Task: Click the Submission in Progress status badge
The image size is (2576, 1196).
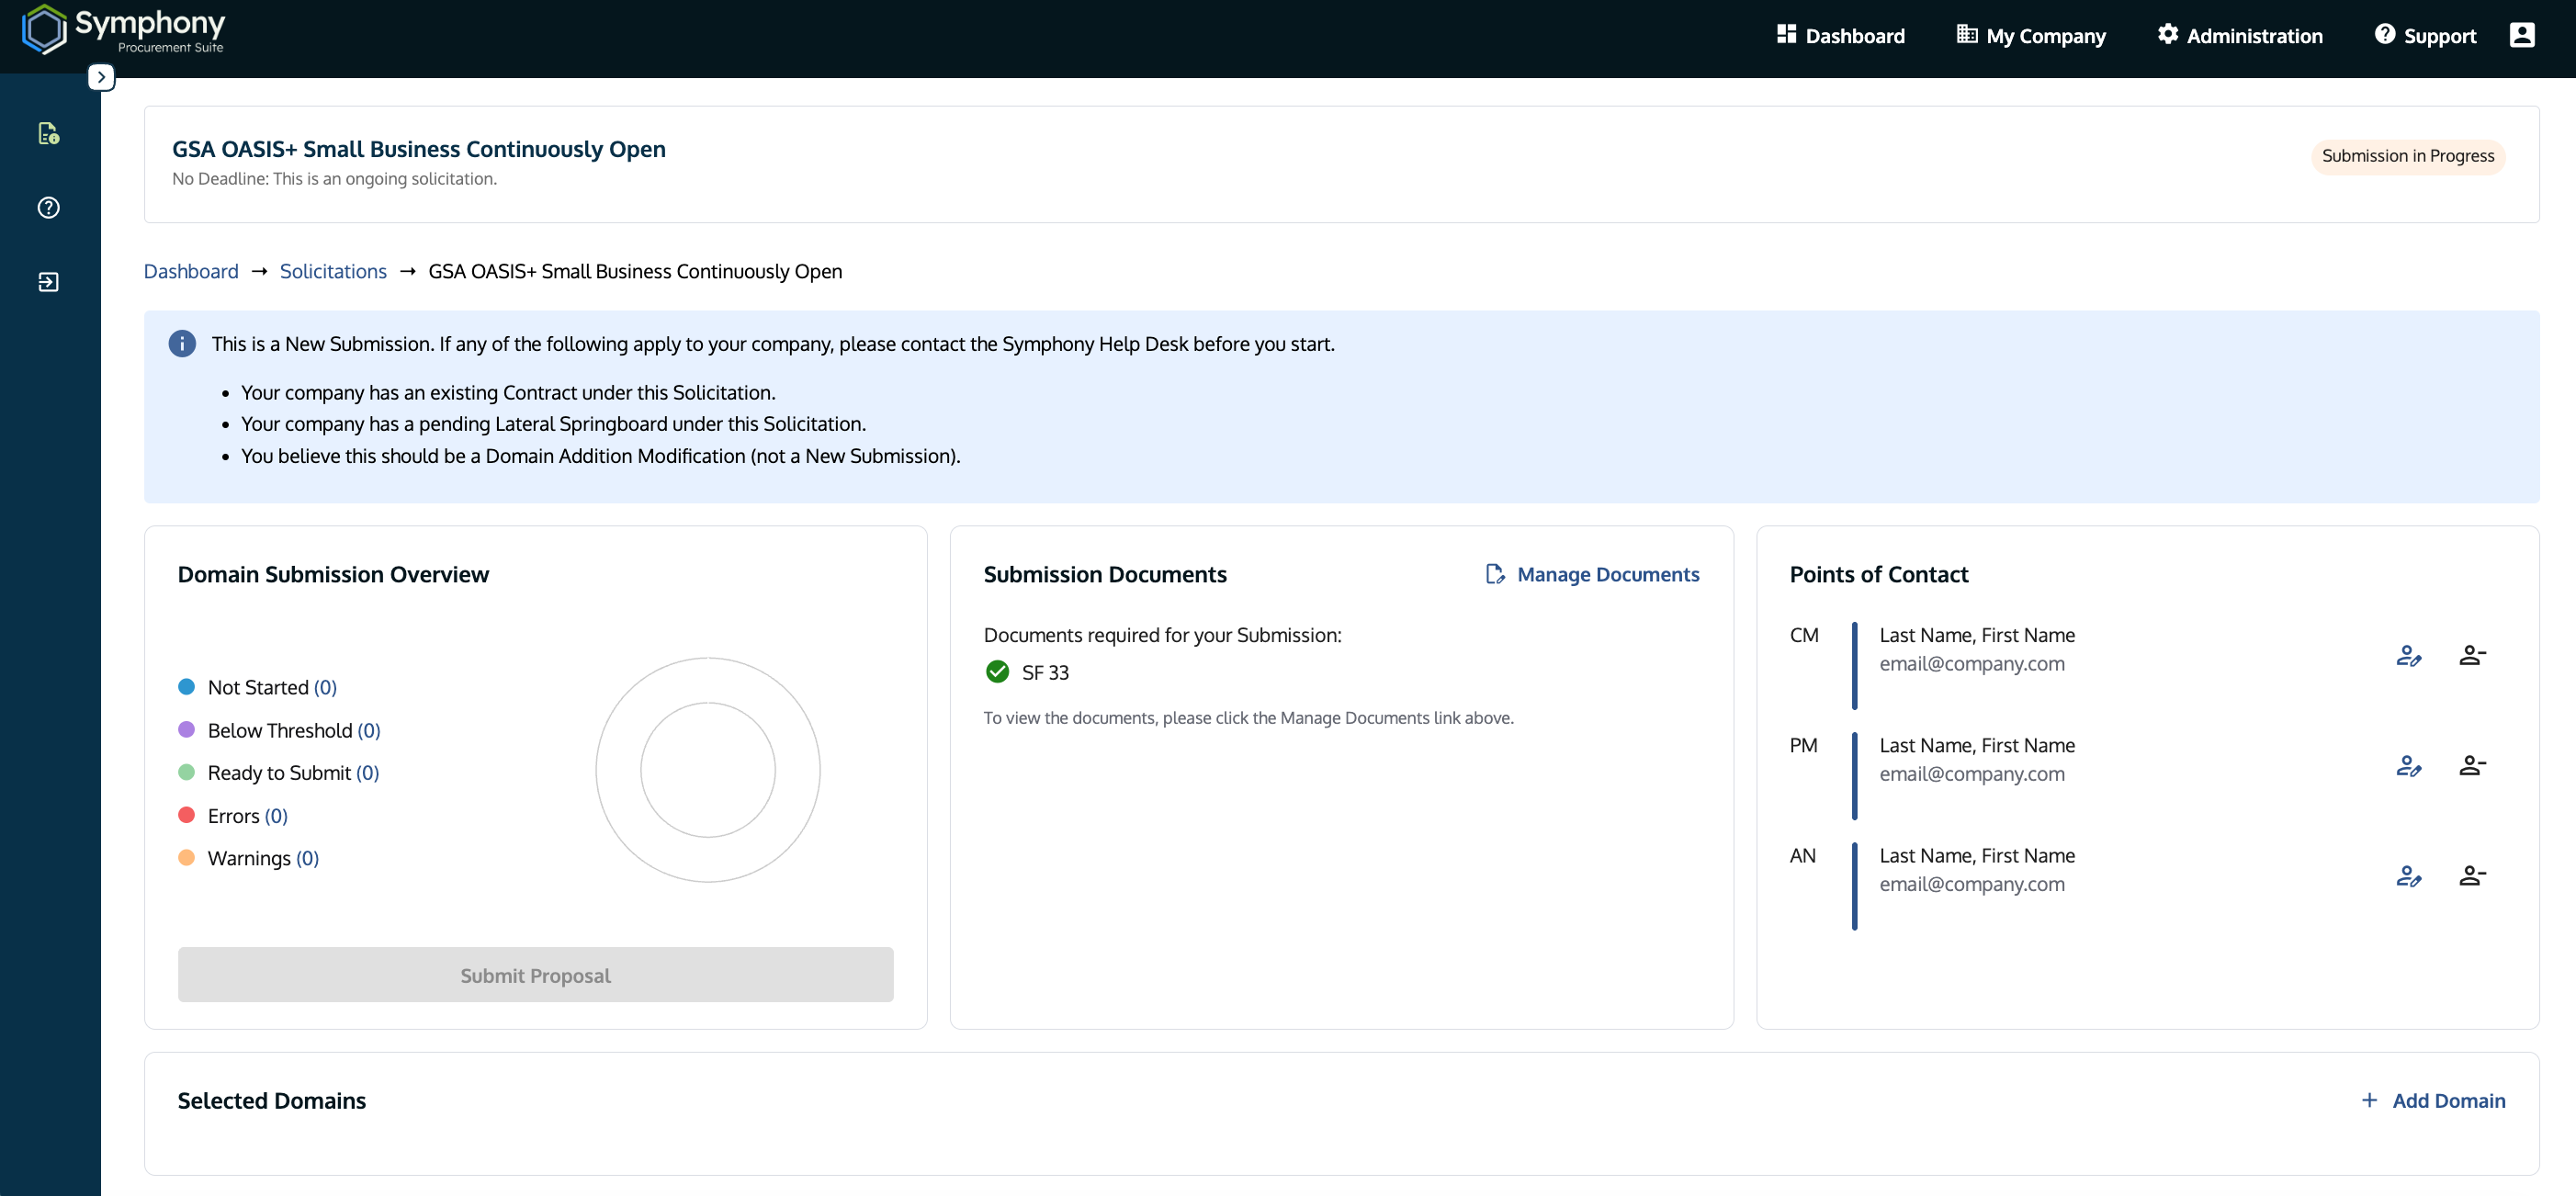Action: pyautogui.click(x=2408, y=156)
